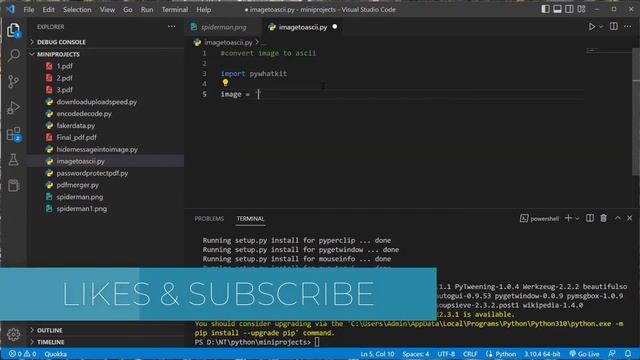Image resolution: width=640 pixels, height=360 pixels.
Task: Change end of line CRLF
Action: click(x=470, y=354)
